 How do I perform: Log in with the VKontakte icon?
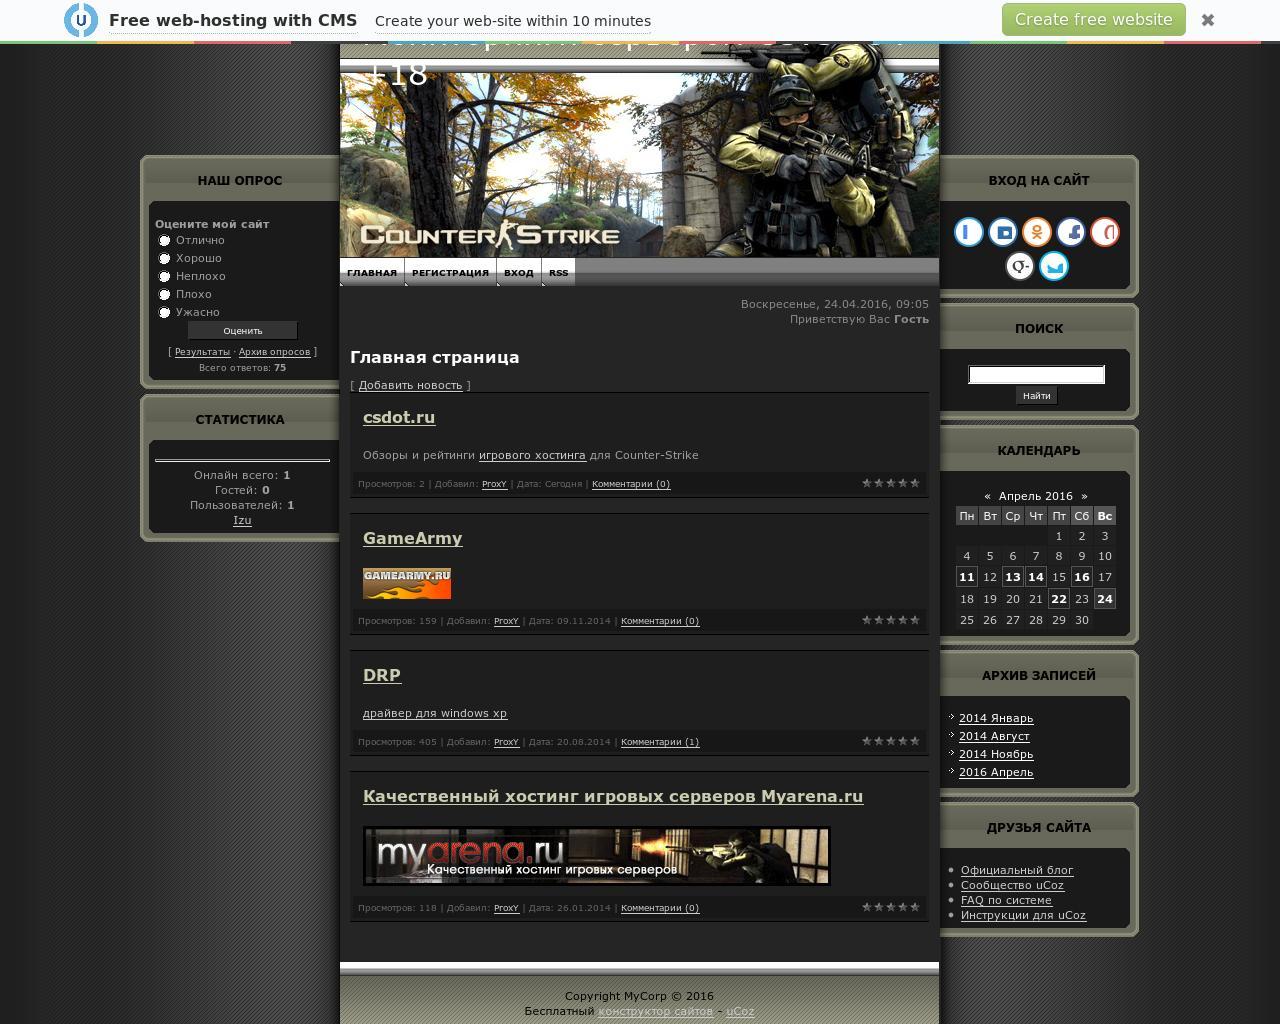pos(1003,232)
